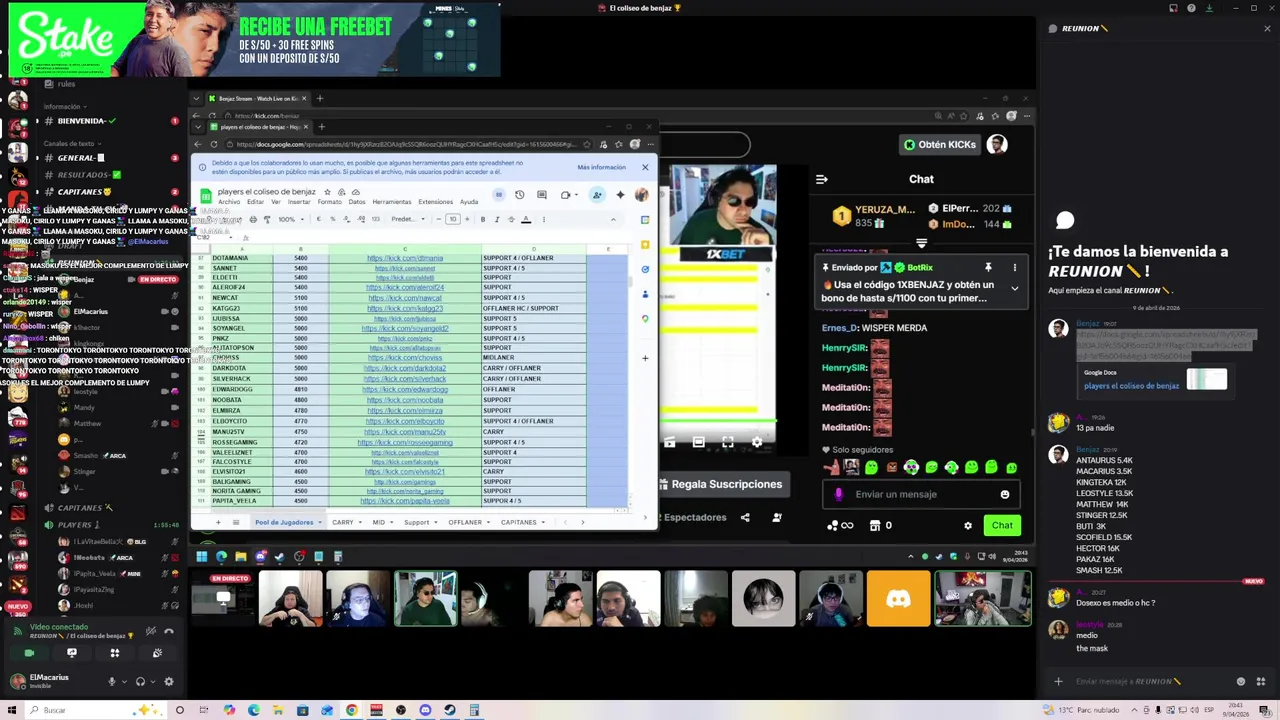Focus the Enviar un mensaje field

coord(920,494)
